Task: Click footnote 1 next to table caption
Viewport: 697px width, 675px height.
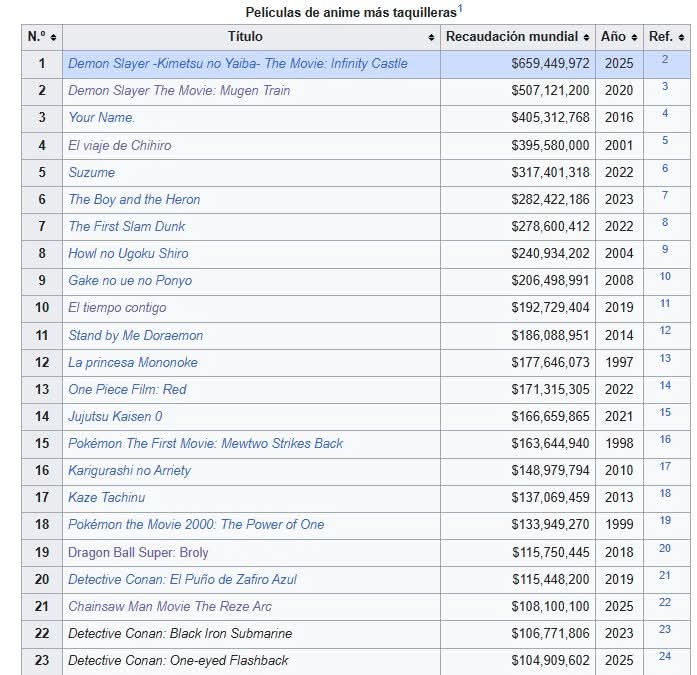Action: coord(461,8)
